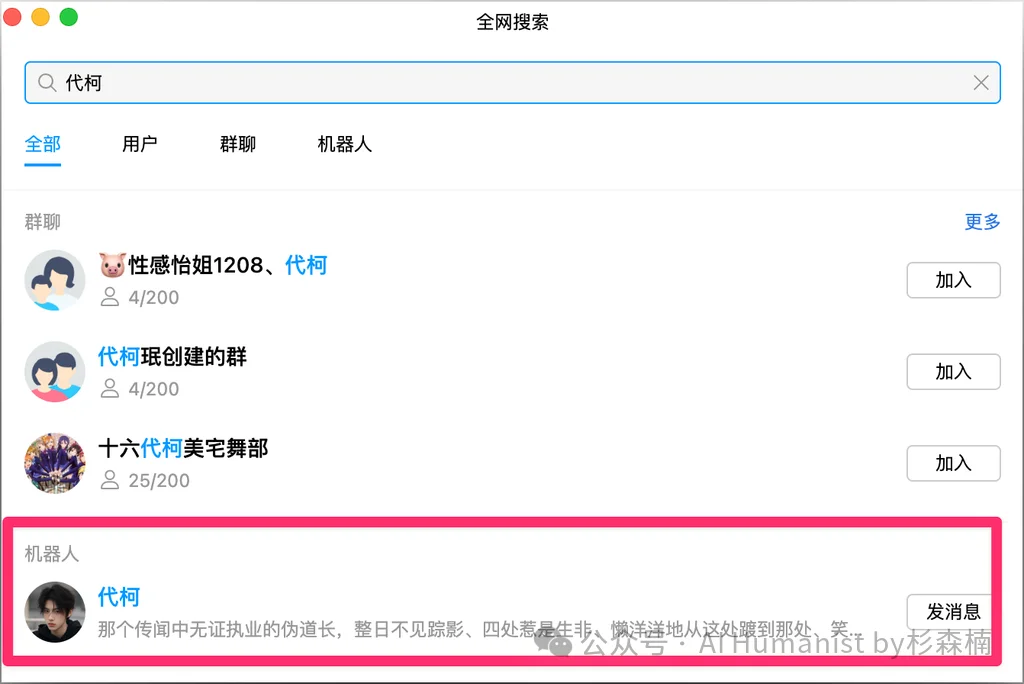This screenshot has height=684, width=1024.
Task: Click the magnifying glass search icon
Action: [46, 83]
